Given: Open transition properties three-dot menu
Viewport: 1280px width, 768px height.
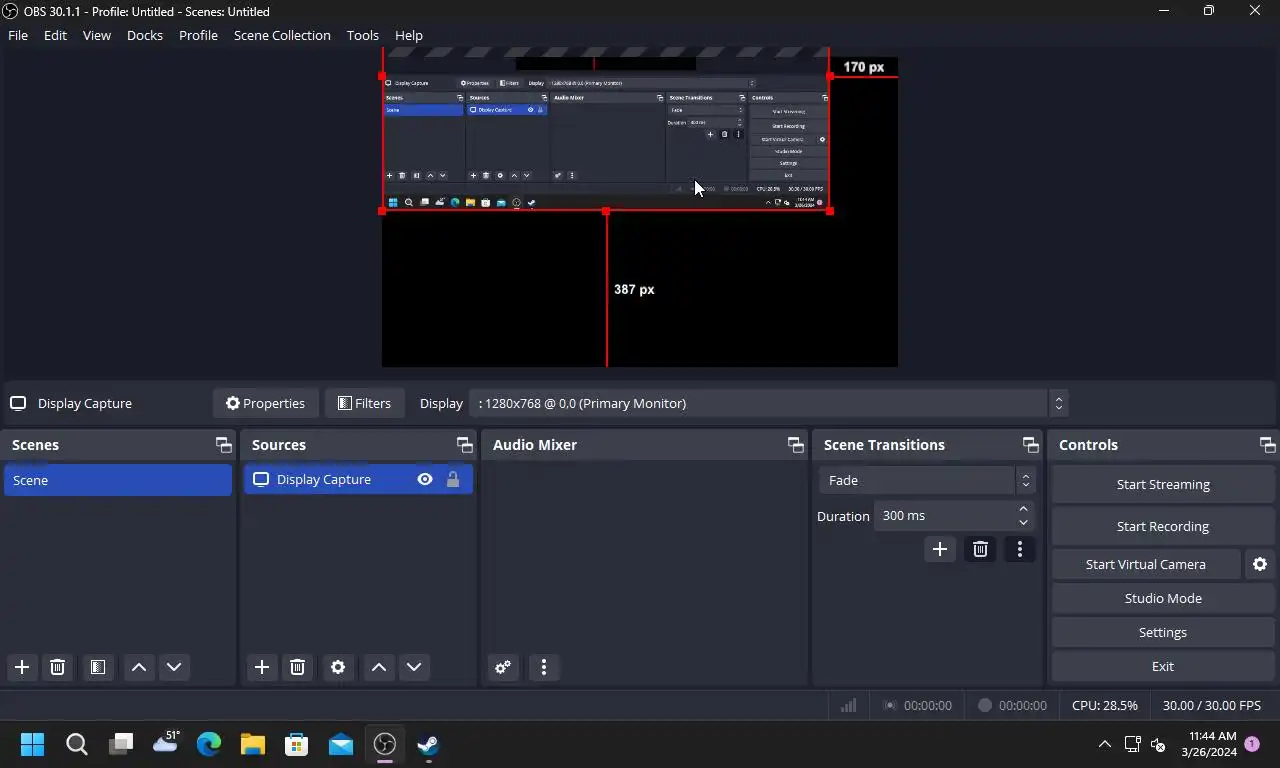Looking at the screenshot, I should click(1020, 549).
